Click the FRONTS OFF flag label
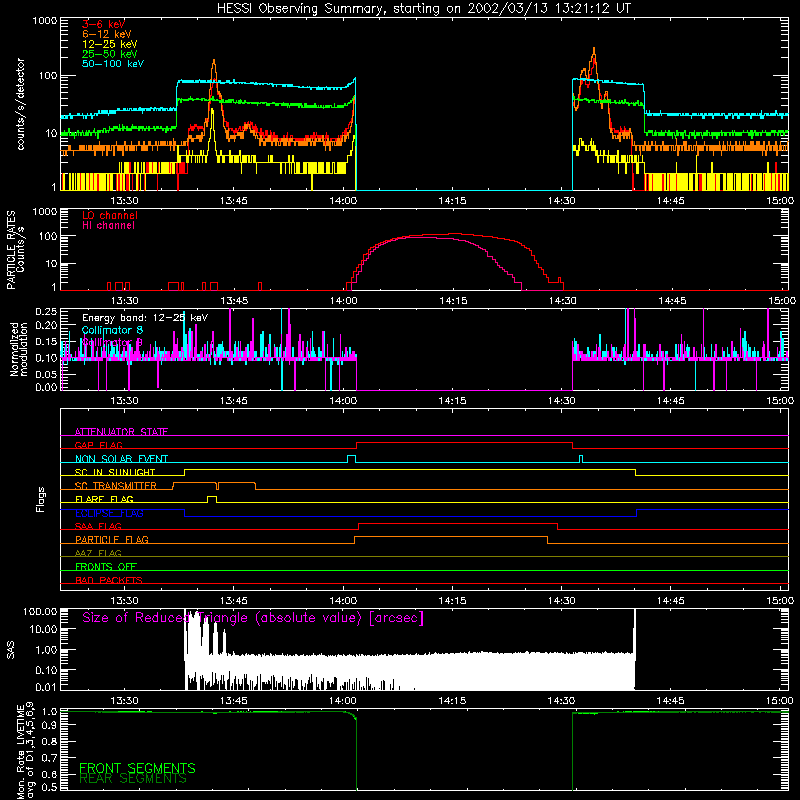800x800 pixels. point(106,566)
